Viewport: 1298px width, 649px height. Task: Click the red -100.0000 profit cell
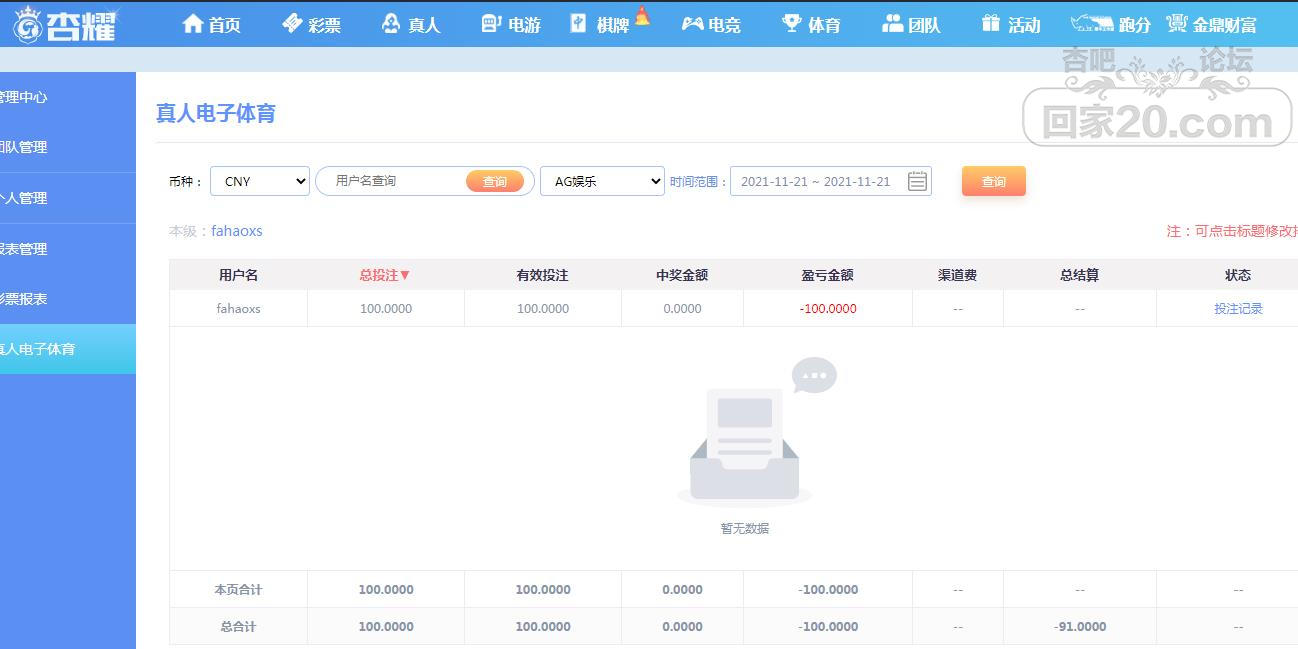point(828,309)
